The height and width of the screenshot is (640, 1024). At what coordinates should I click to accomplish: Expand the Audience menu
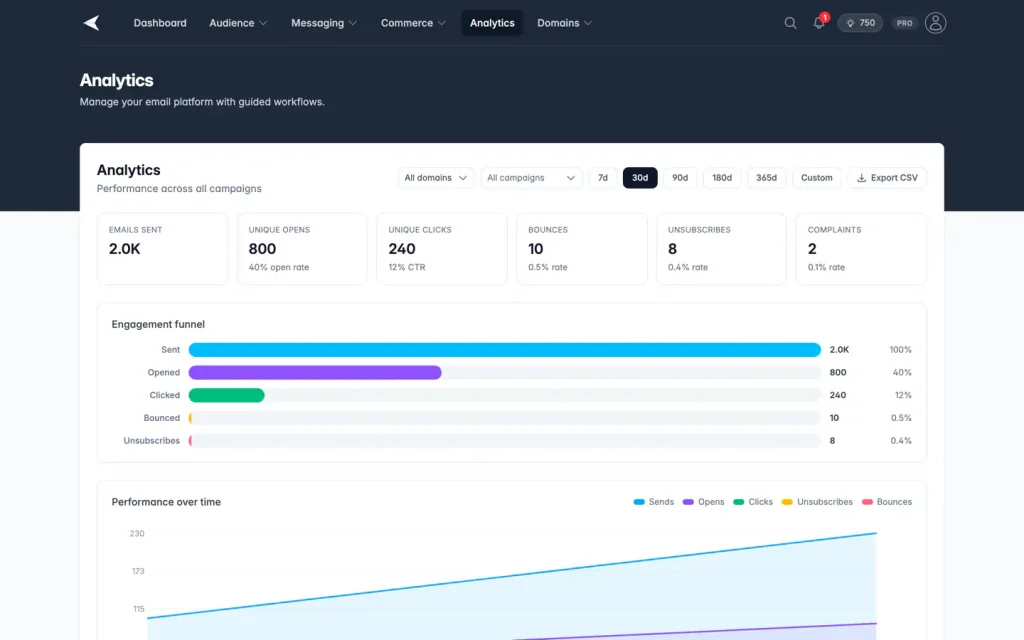coord(238,23)
